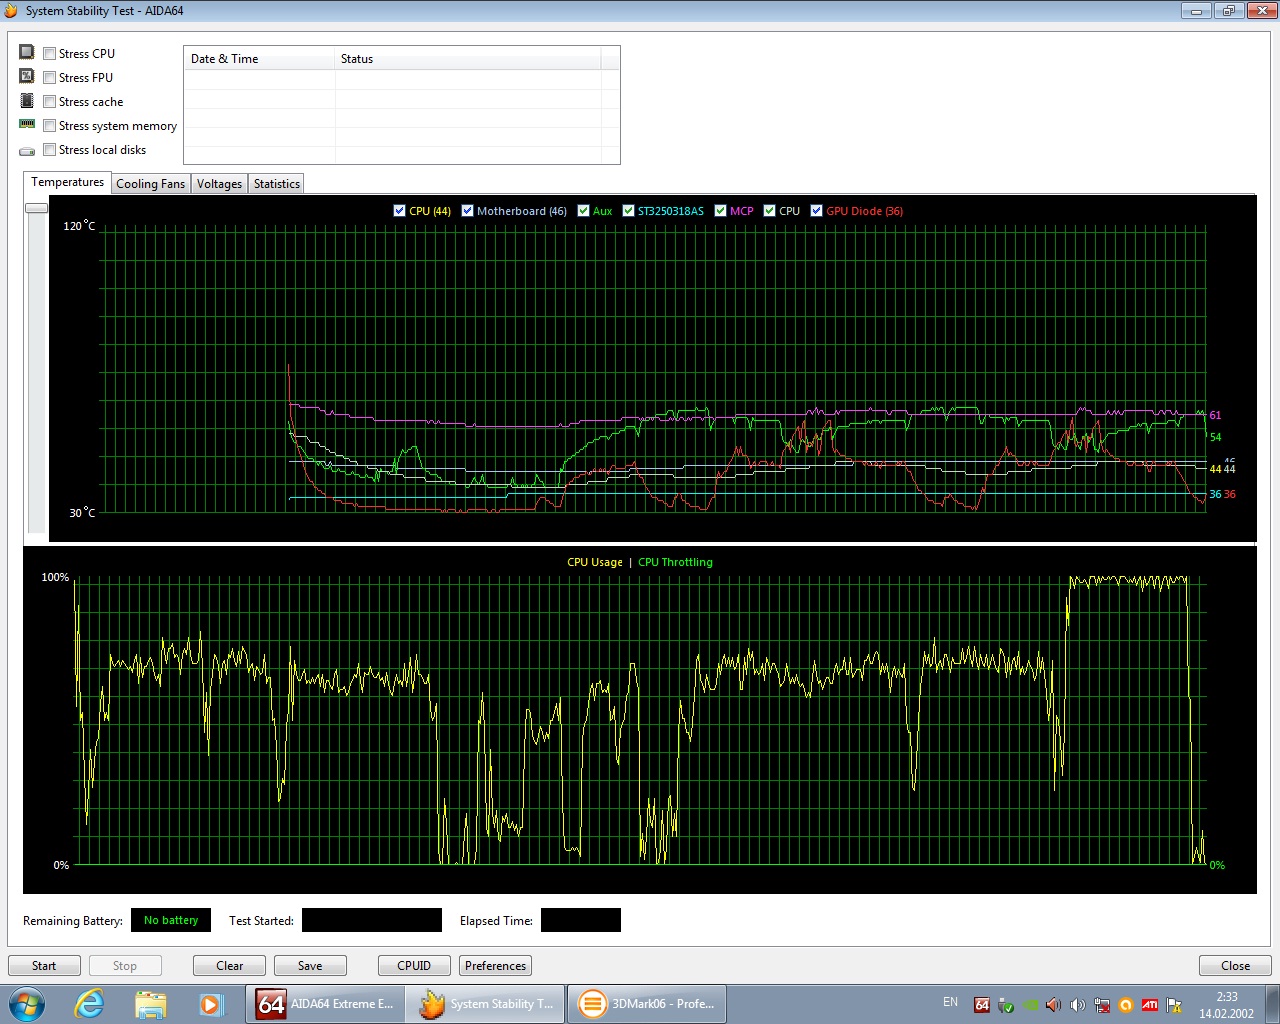1280x1024 pixels.
Task: Click the Show Desktop strip beside the clock
Action: (x=1272, y=1004)
